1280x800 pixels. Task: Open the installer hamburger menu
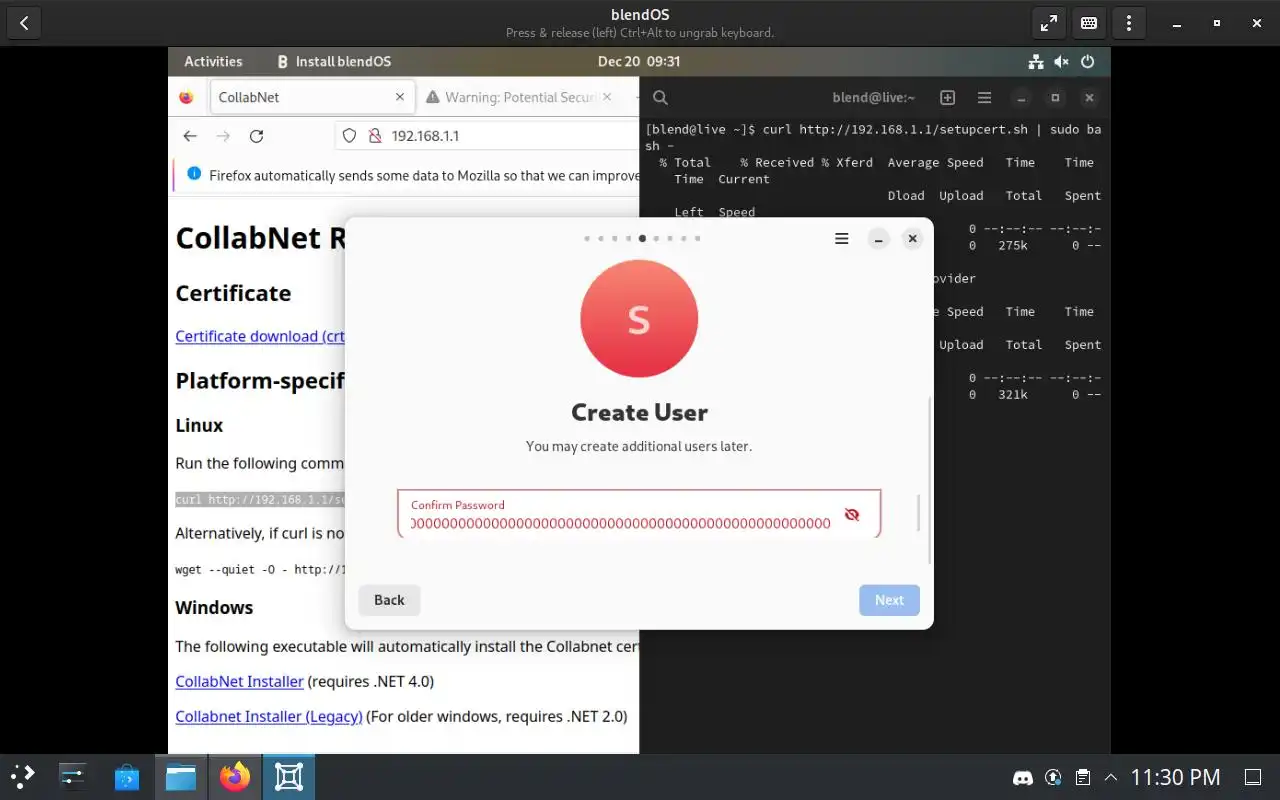[842, 239]
